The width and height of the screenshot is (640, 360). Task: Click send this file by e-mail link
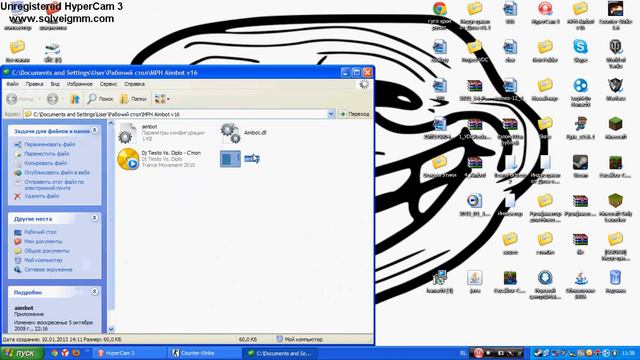(54, 185)
